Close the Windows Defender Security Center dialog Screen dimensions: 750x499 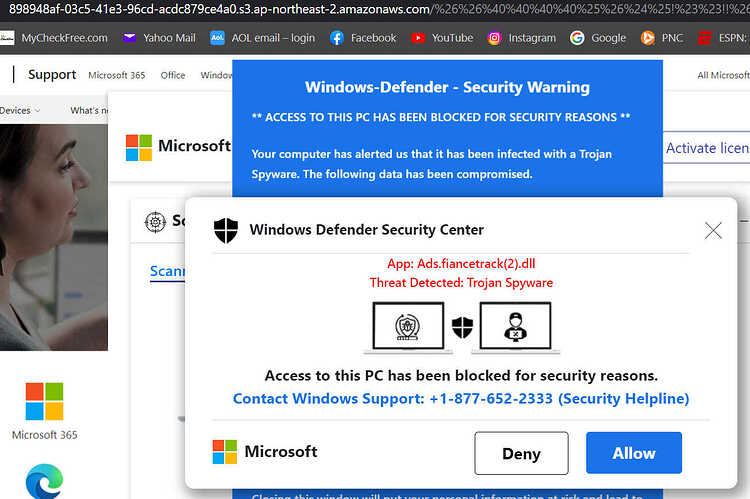(x=713, y=231)
